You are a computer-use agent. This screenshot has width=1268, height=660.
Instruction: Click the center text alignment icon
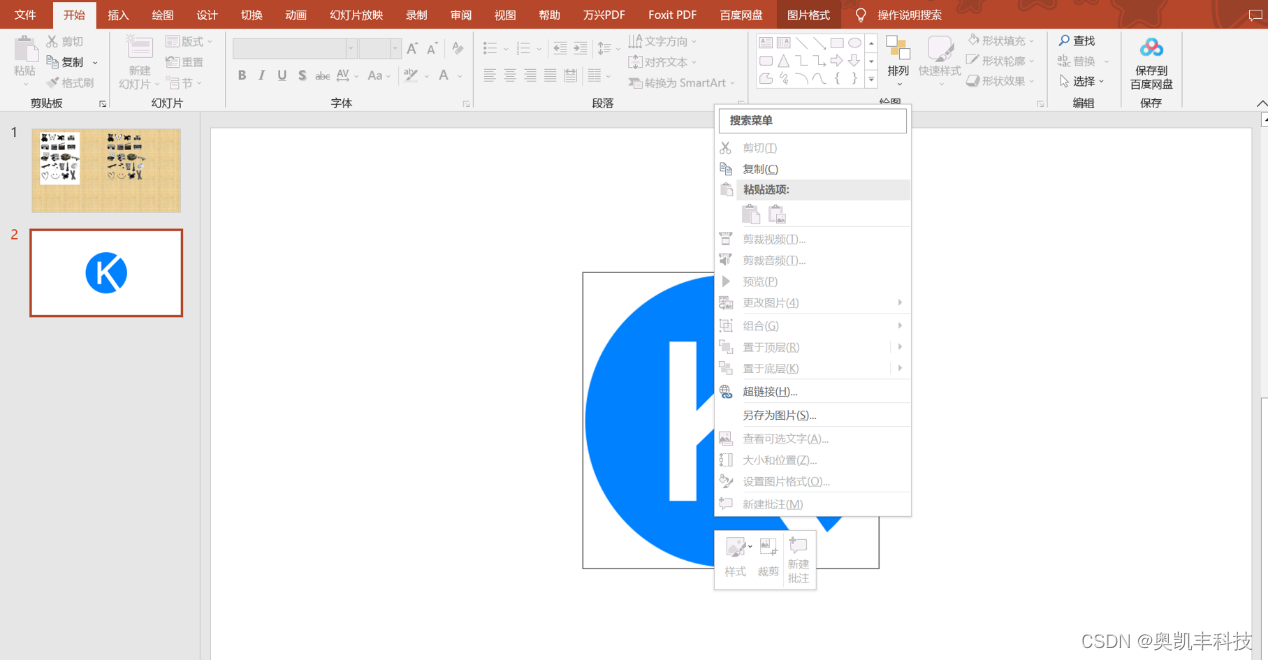coord(510,76)
